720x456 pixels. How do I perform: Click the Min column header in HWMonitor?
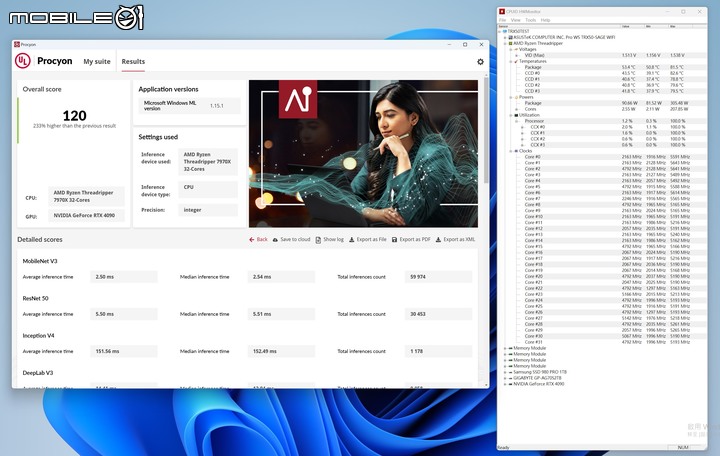coord(657,26)
